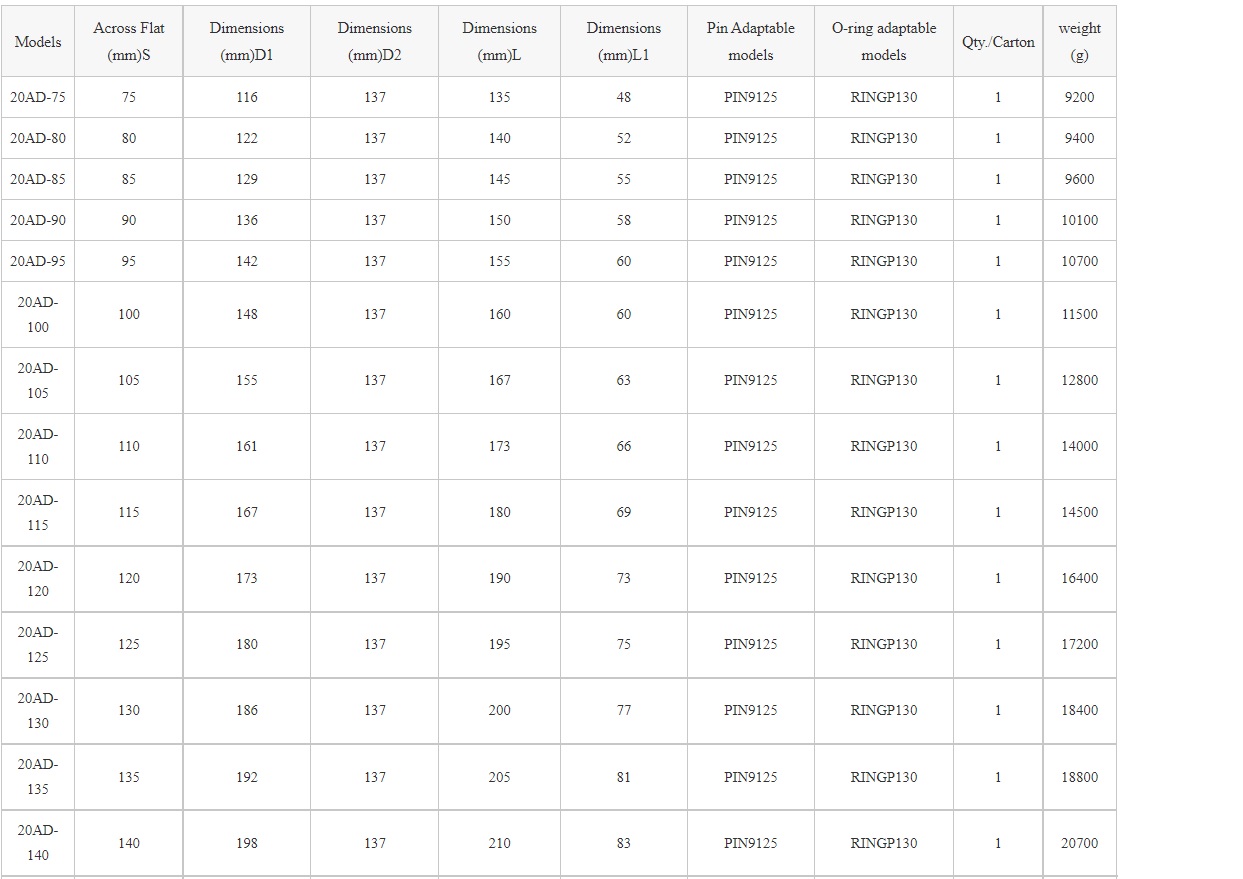Click the 20AD-125 model cell
The image size is (1243, 879).
(x=38, y=644)
